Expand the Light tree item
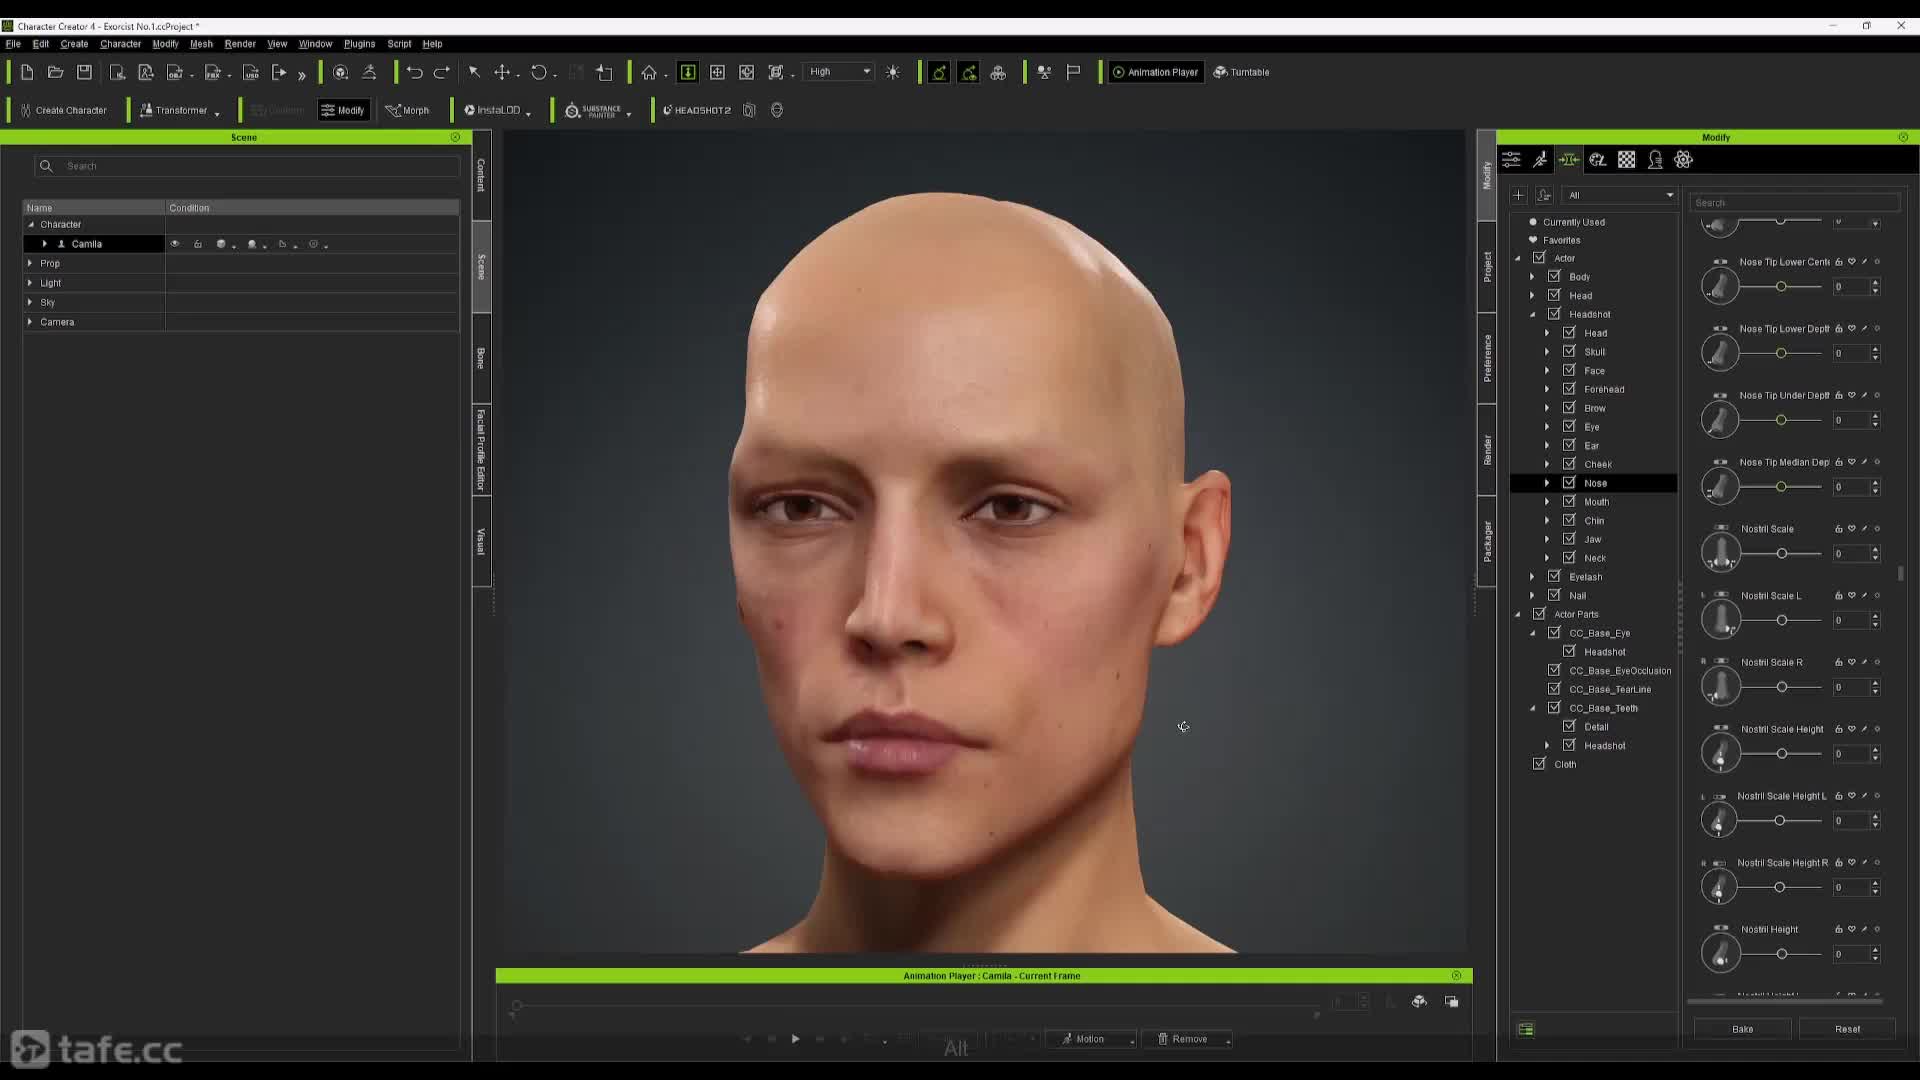The image size is (1920, 1080). 30,283
